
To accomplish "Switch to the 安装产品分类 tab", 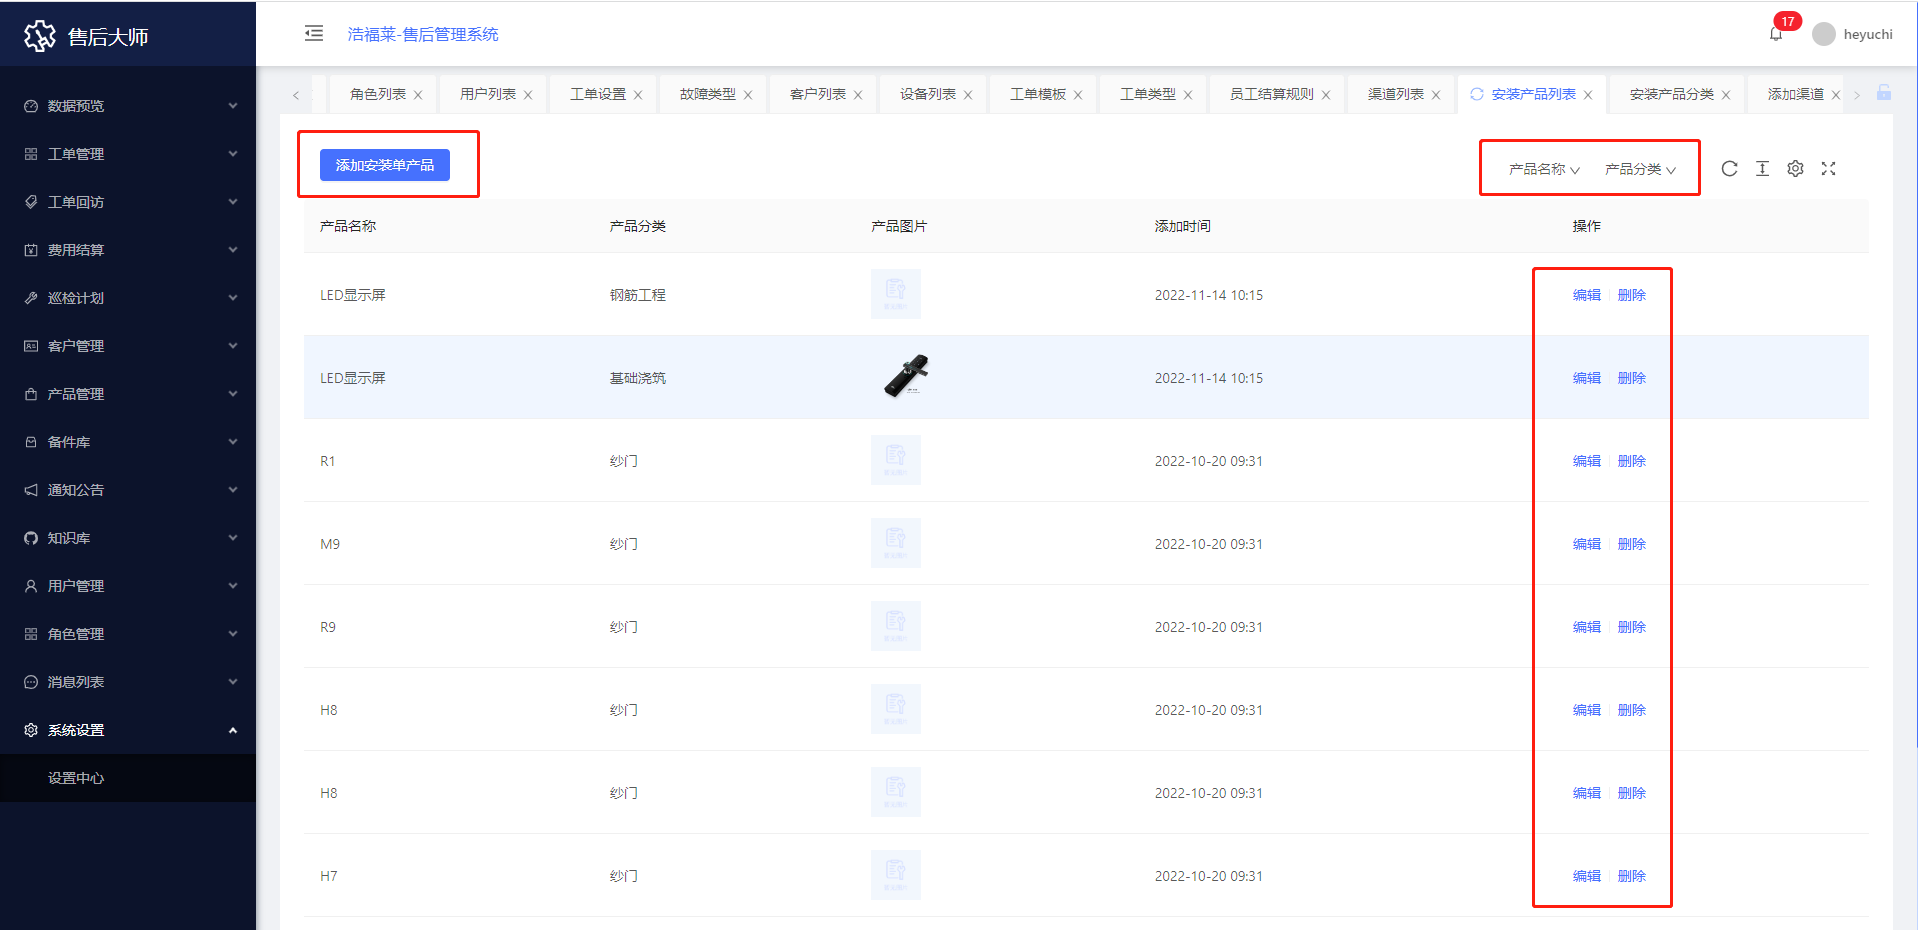I will [1671, 94].
